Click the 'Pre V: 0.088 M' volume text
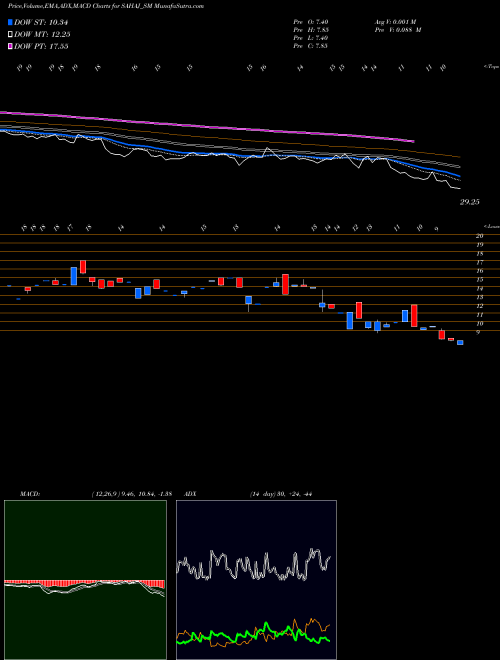 point(398,30)
